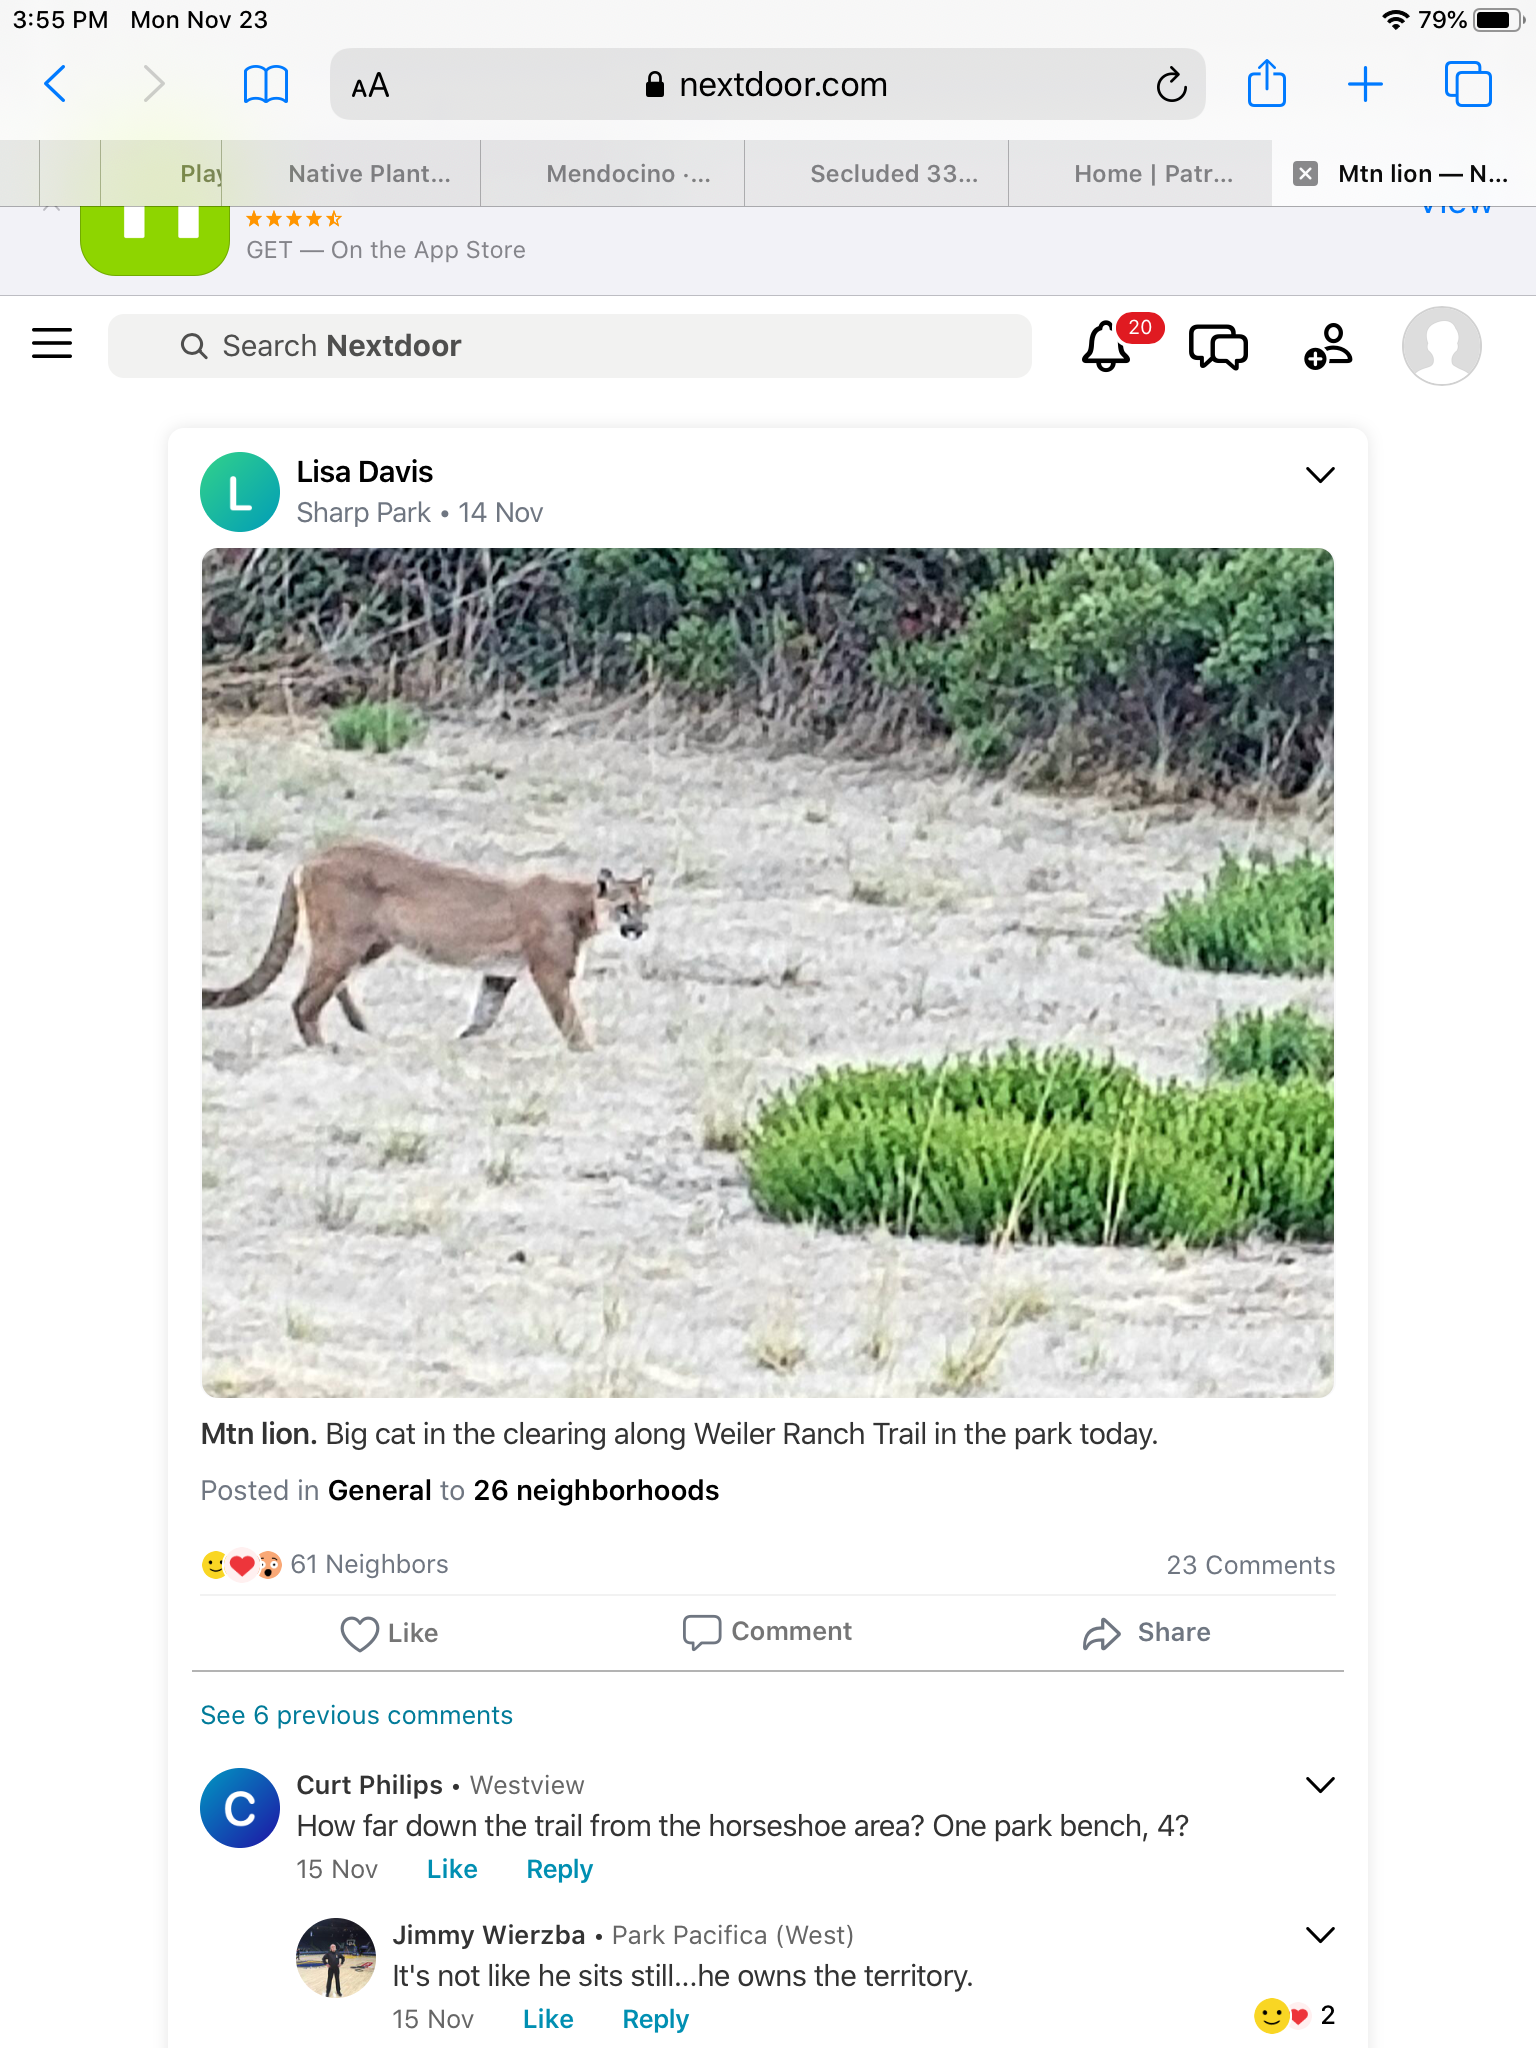Click the invite neighbors icon

[1328, 346]
